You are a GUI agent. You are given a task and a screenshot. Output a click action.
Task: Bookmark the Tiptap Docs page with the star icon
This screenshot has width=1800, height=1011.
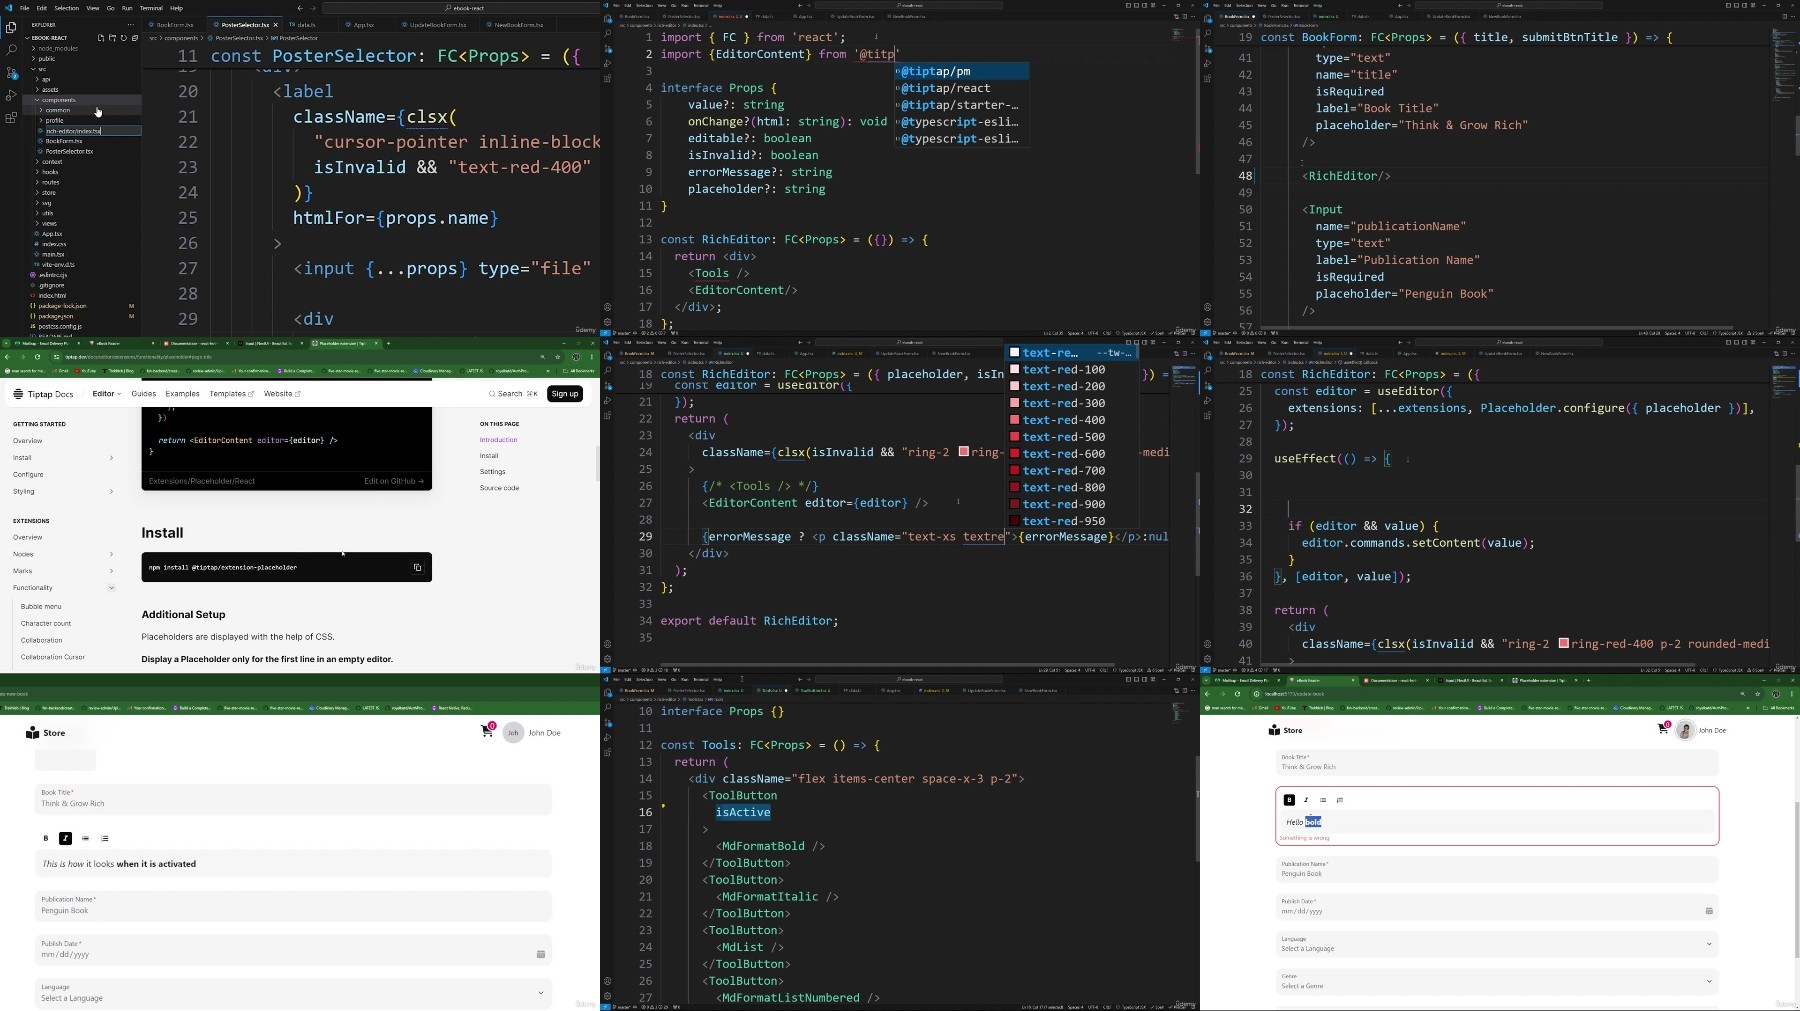pyautogui.click(x=558, y=357)
